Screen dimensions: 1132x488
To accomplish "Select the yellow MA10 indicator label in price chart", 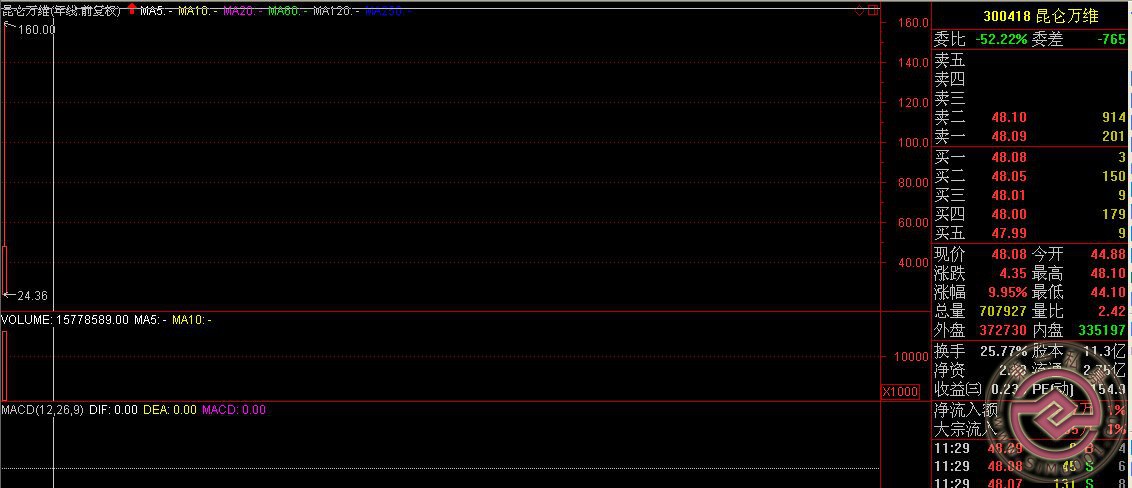I will pos(196,10).
